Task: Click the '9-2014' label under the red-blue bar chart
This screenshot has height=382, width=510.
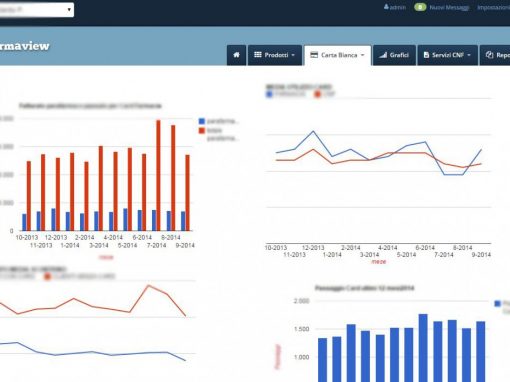Action: click(x=185, y=245)
